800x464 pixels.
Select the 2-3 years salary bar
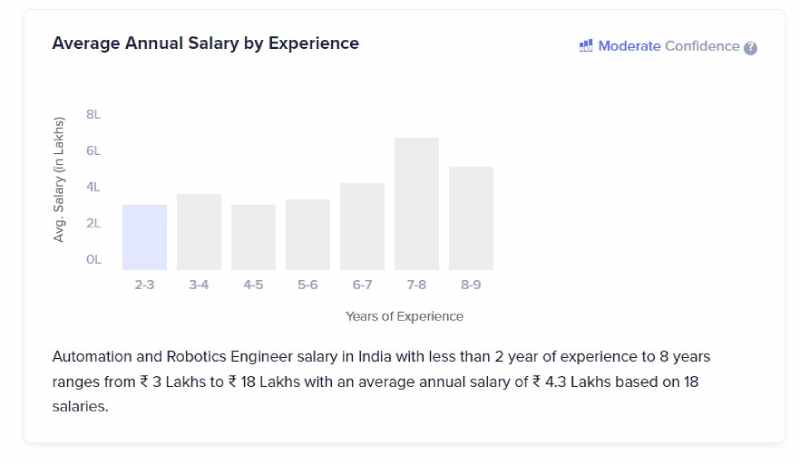coord(144,237)
